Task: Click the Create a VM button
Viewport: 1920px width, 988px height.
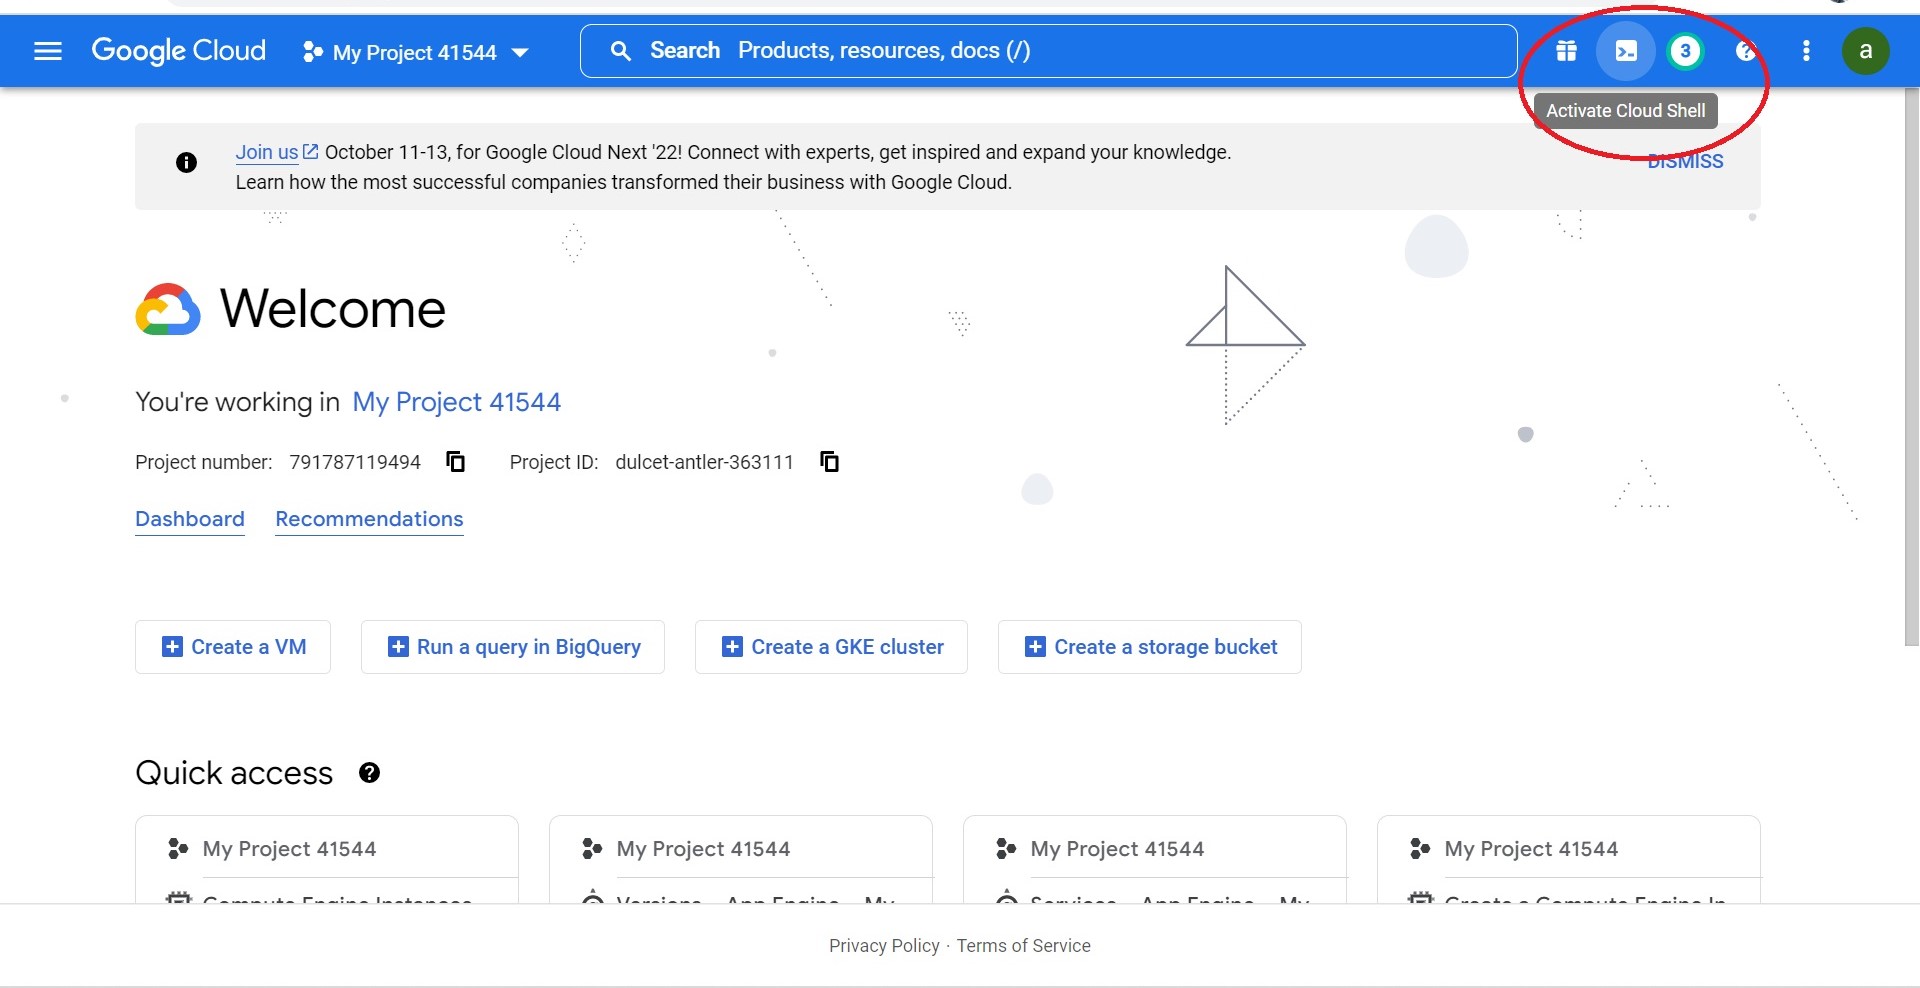Action: coord(232,646)
